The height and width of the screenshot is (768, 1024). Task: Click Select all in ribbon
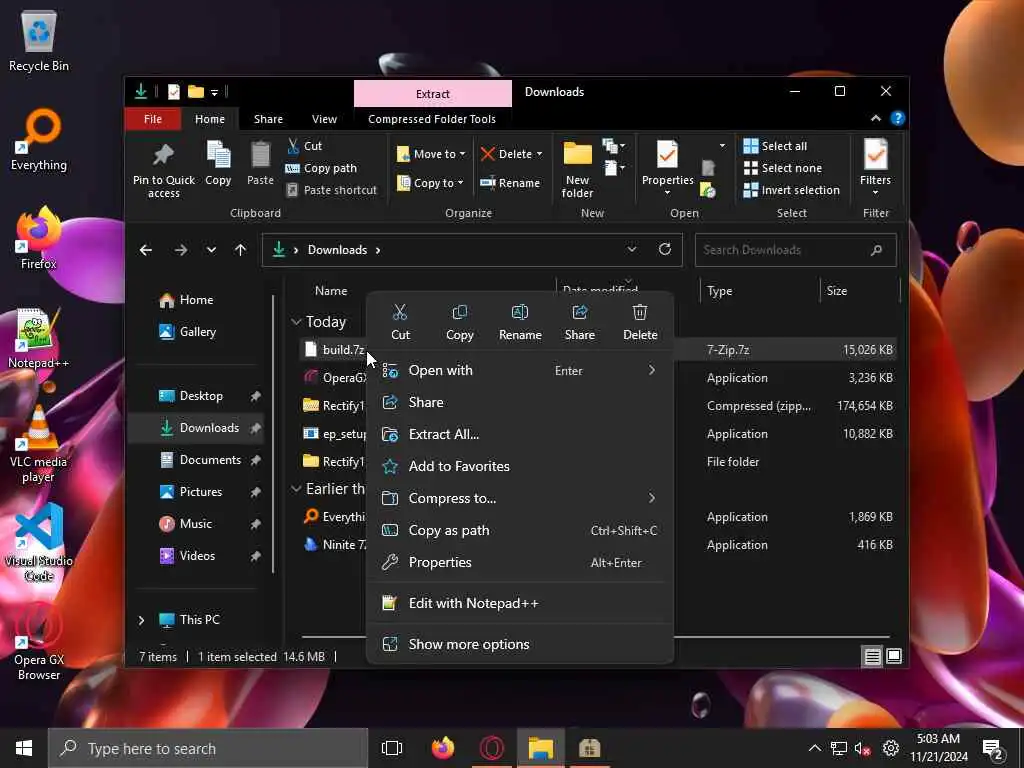(x=775, y=146)
